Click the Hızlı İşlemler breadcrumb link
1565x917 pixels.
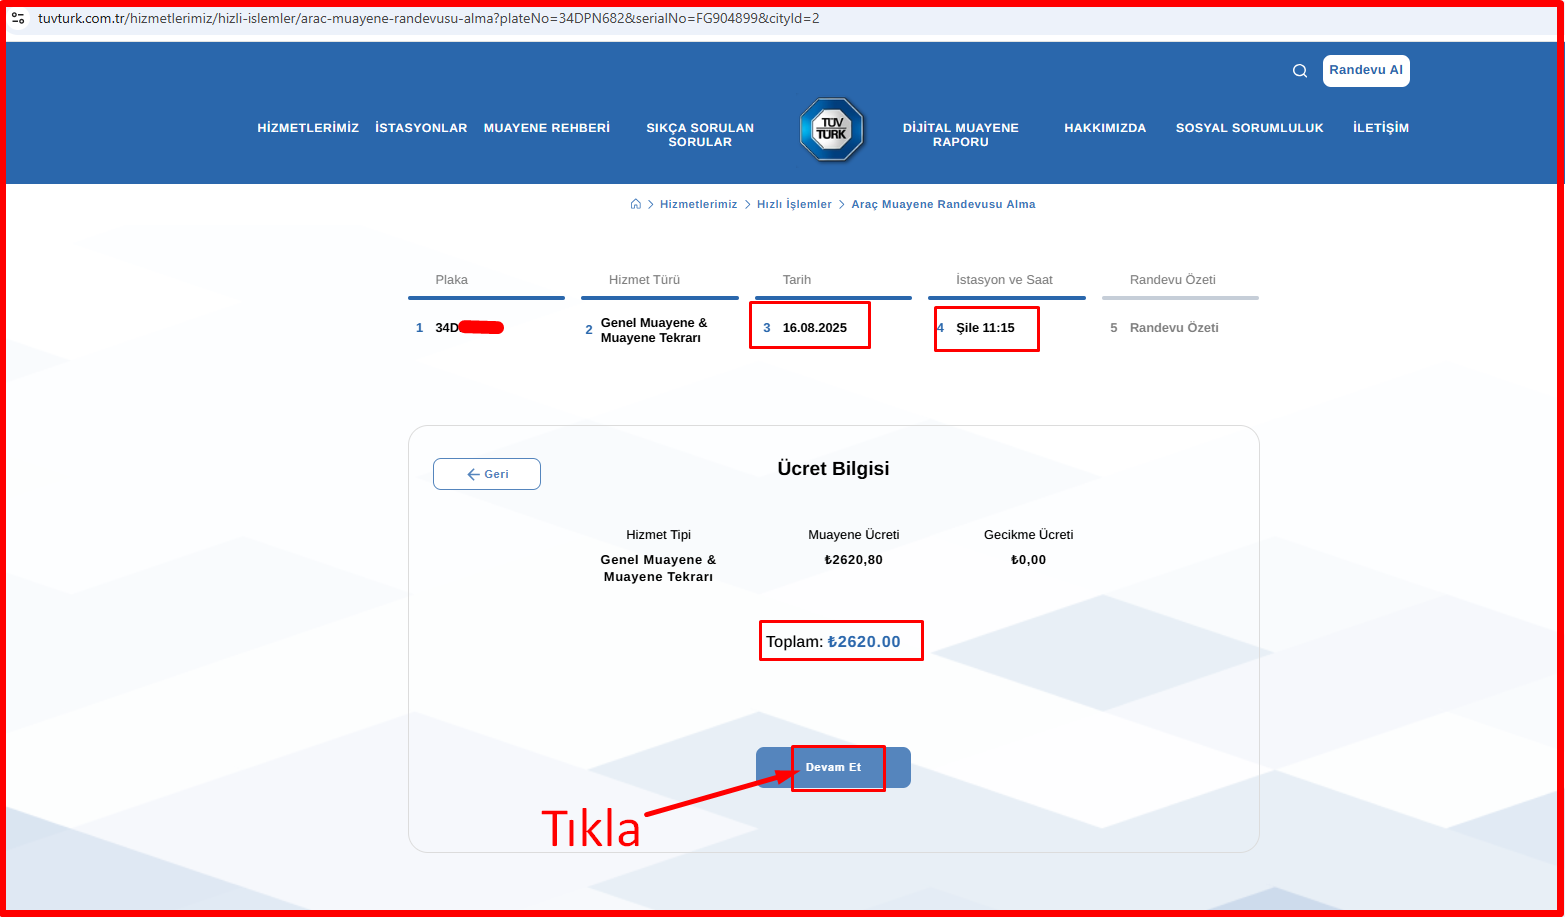point(794,204)
